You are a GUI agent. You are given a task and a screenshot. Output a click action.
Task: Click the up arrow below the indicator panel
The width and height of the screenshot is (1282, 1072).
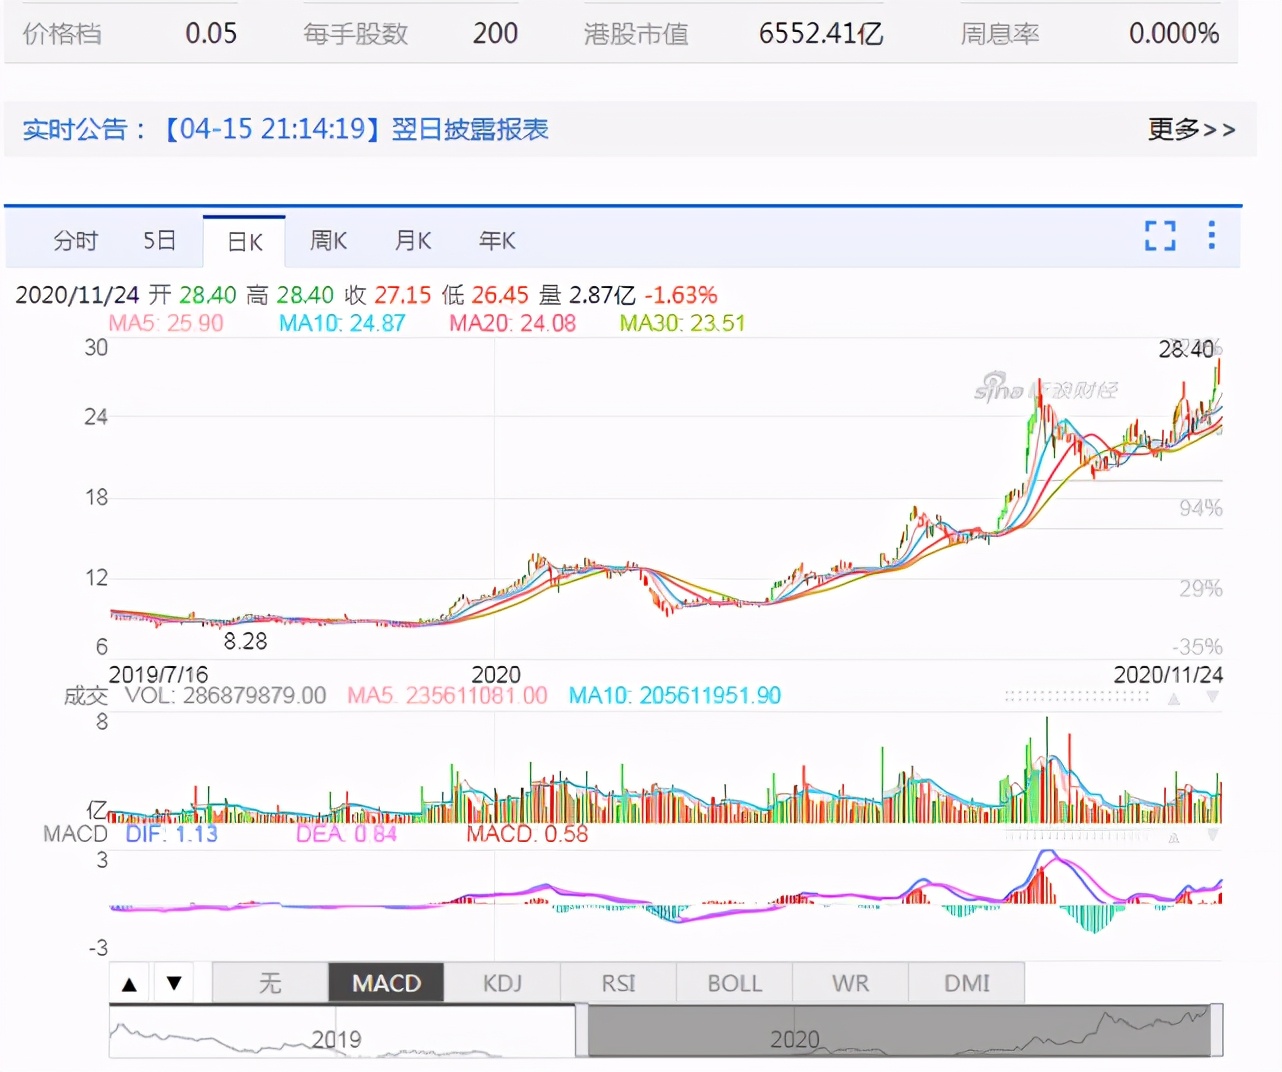tap(129, 983)
